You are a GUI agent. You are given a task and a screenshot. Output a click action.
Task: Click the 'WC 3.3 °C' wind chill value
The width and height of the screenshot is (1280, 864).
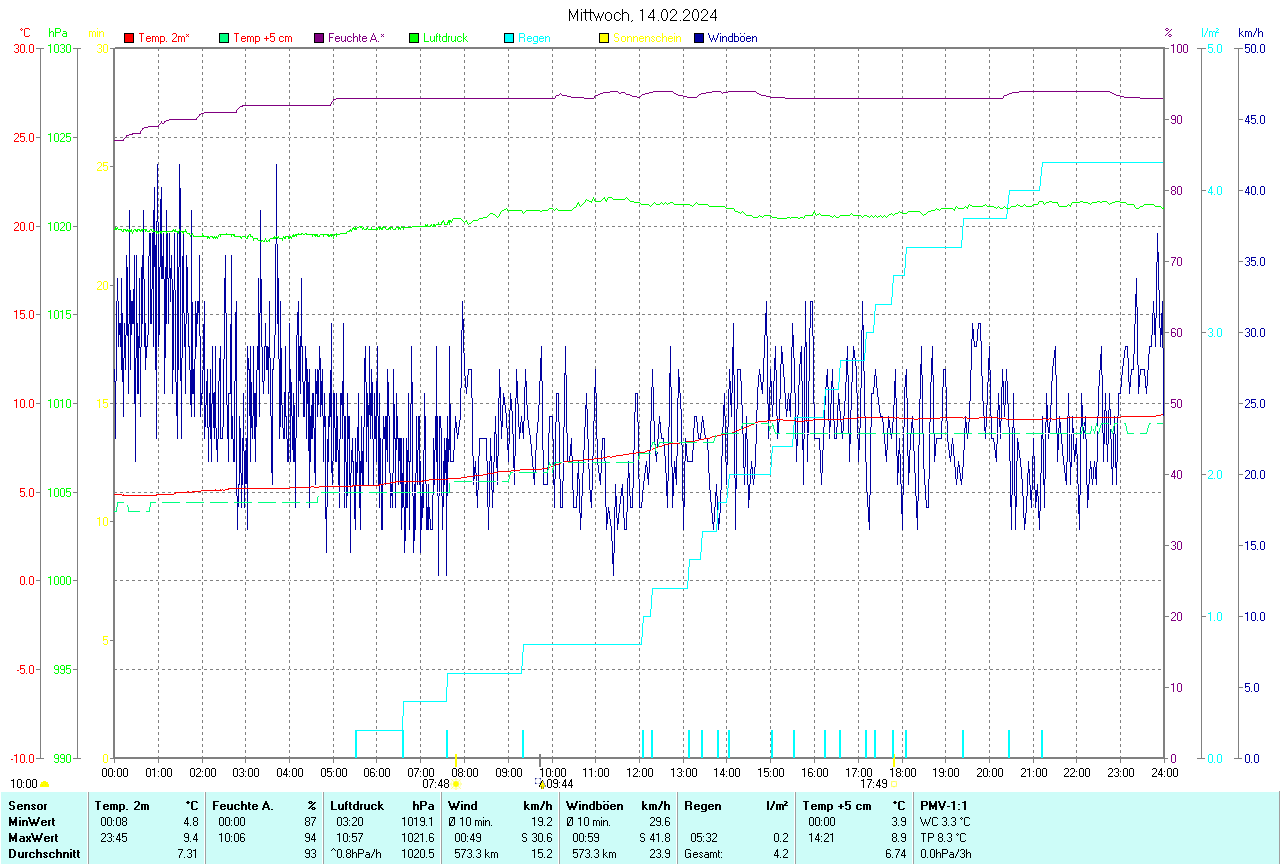(x=945, y=821)
